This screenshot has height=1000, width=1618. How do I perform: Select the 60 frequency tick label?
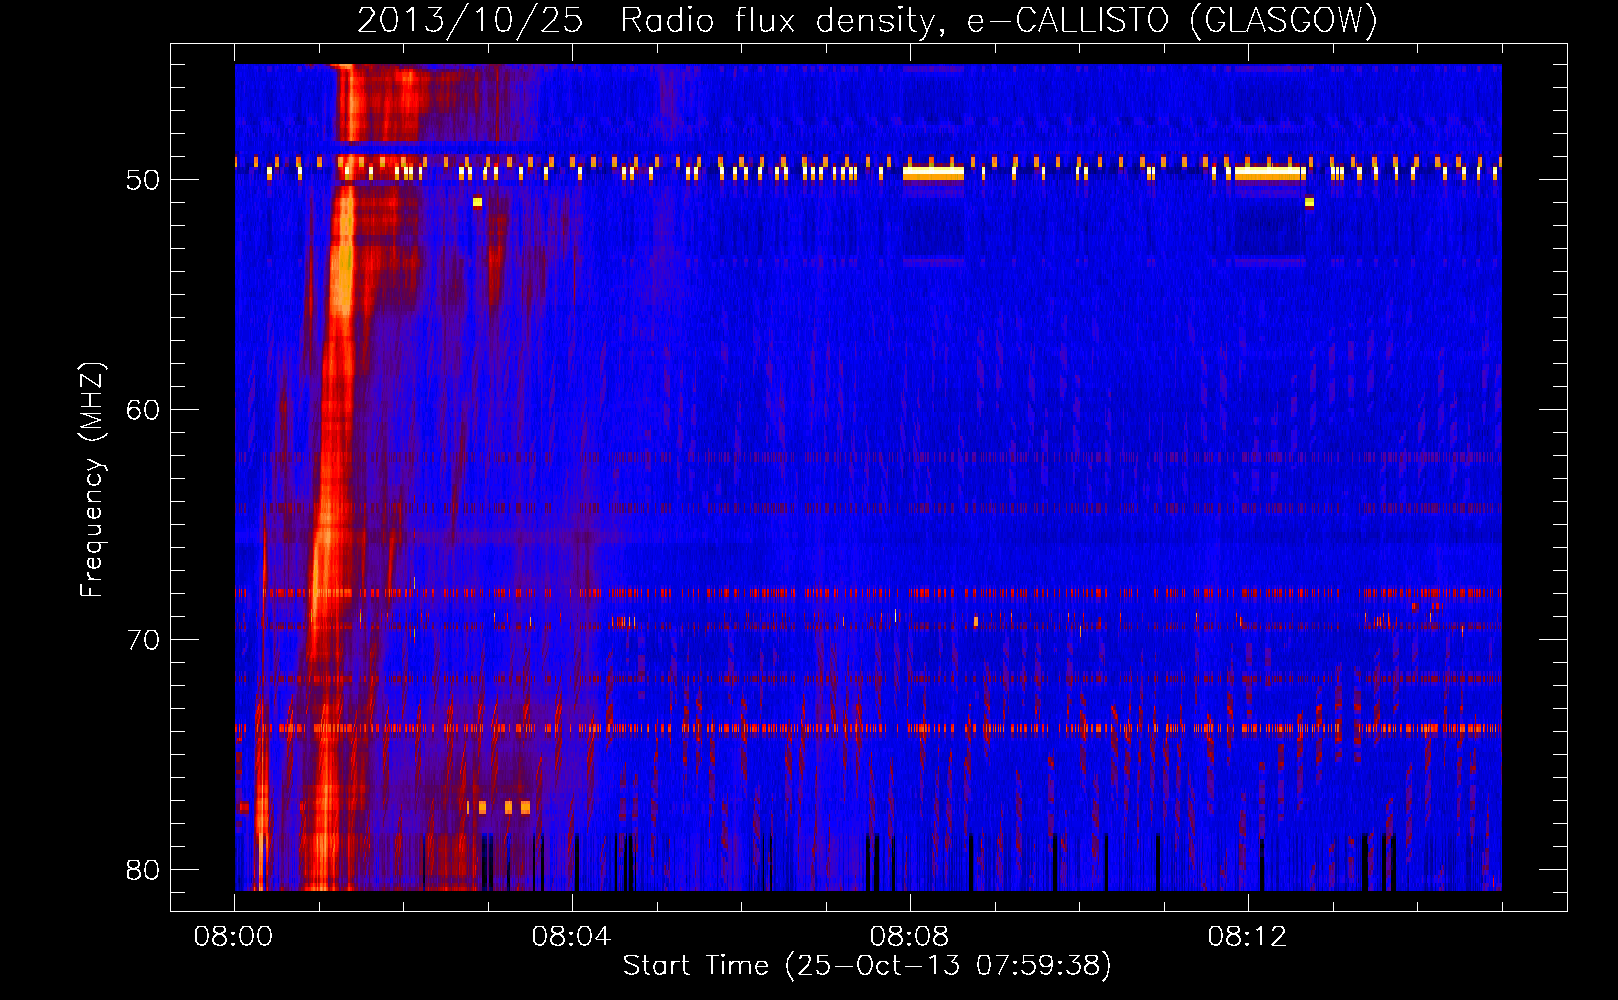(x=143, y=410)
